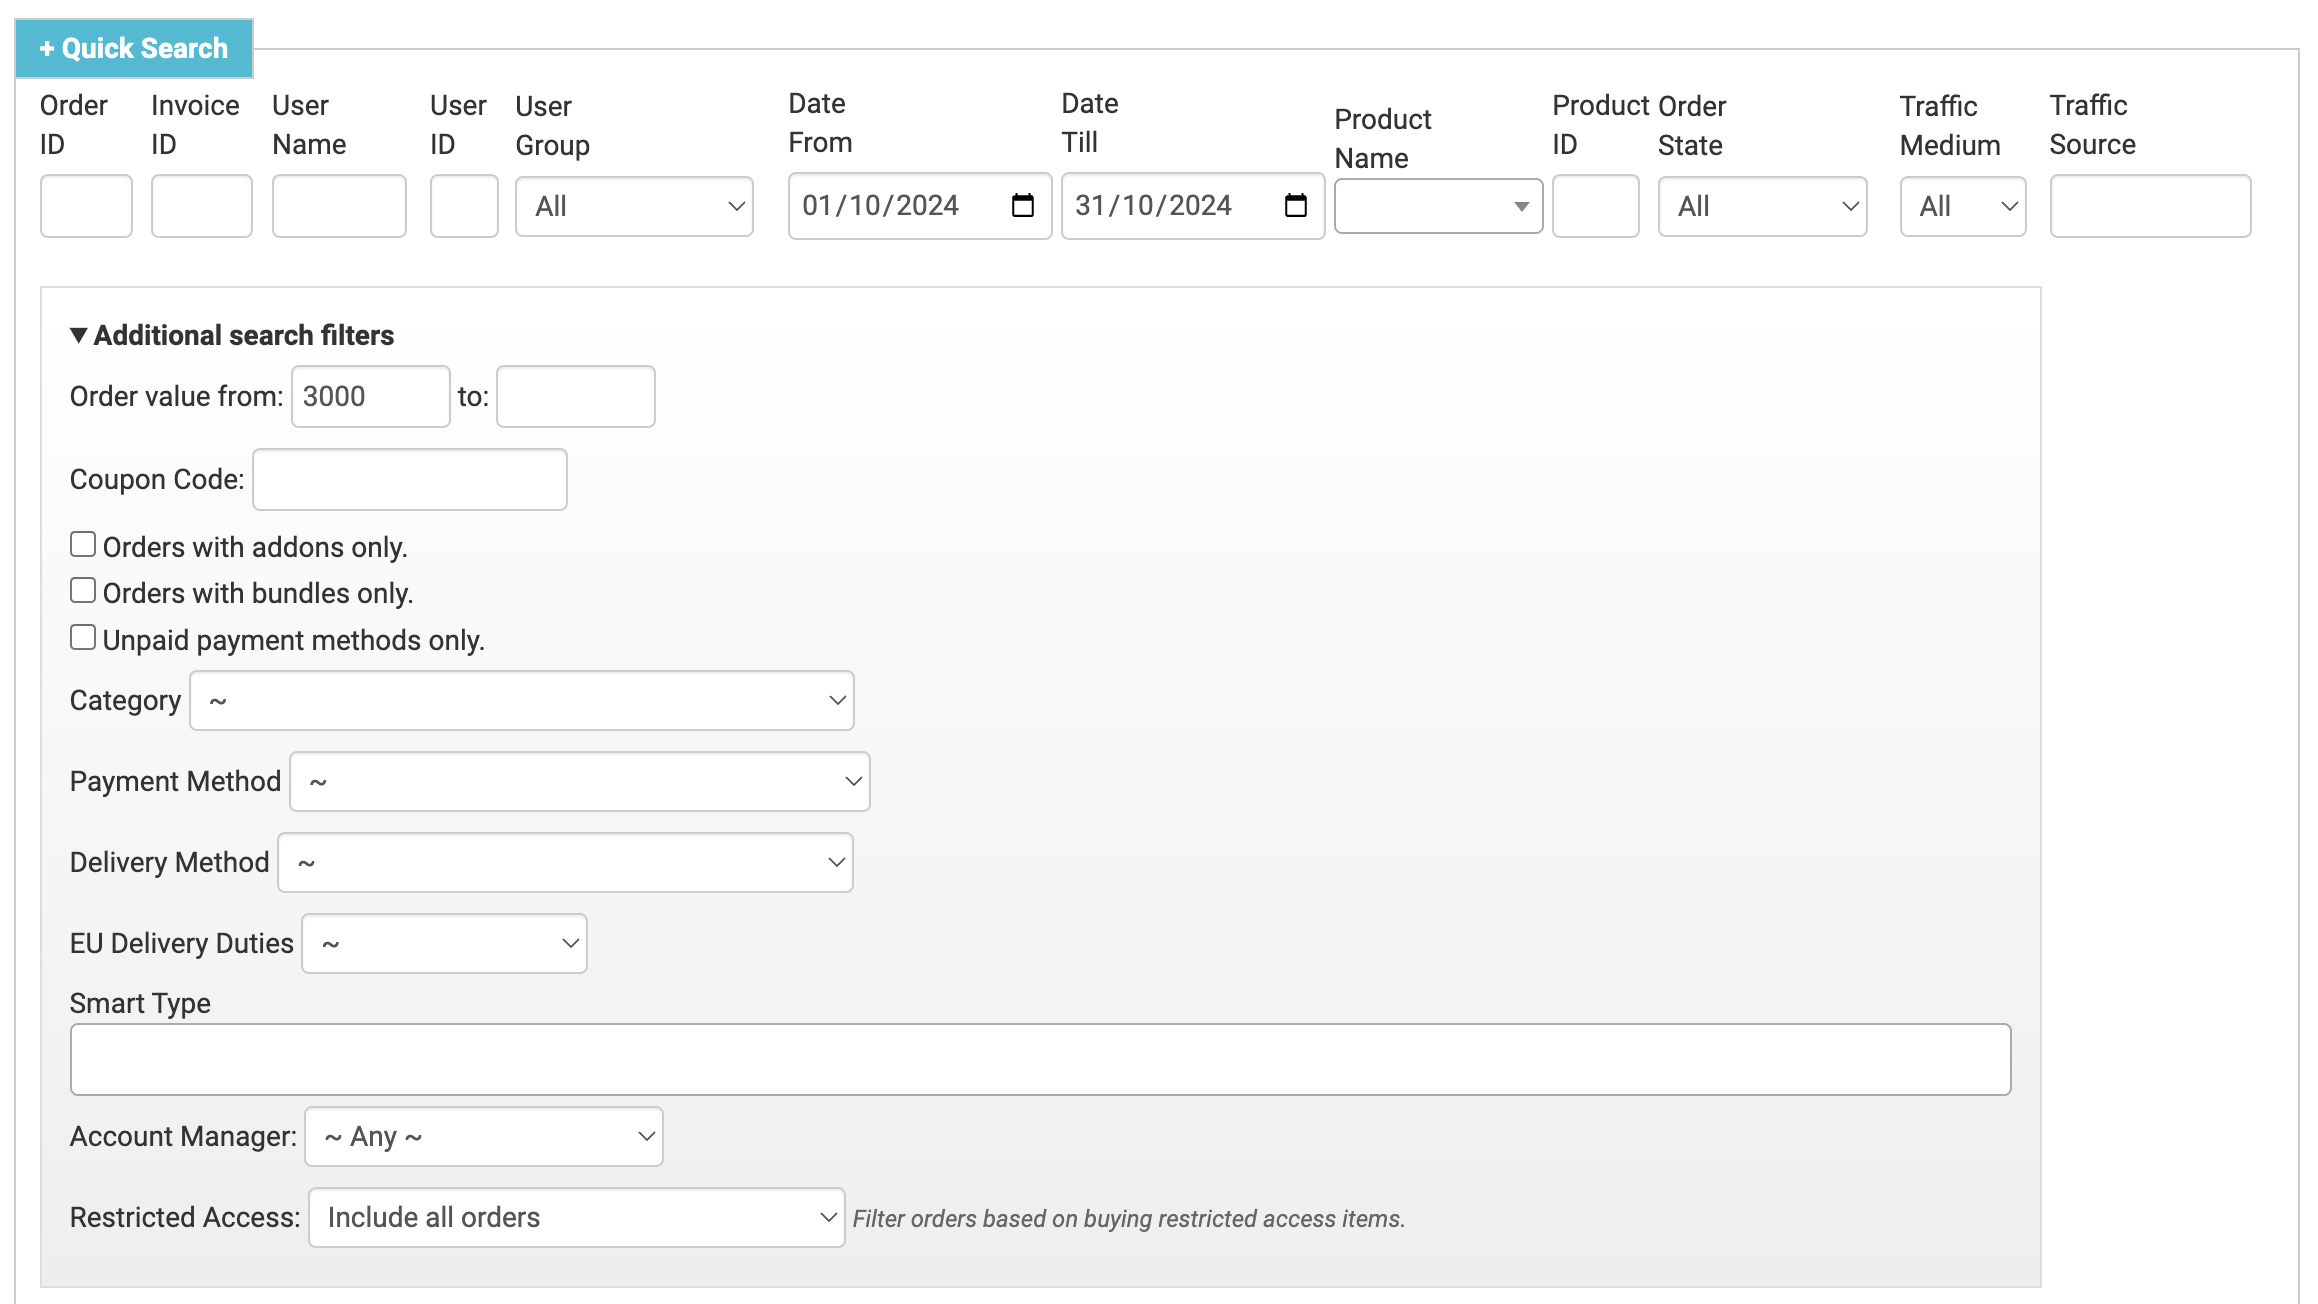Open the Product Name combo box arrow
This screenshot has height=1304, width=2318.
click(1521, 207)
